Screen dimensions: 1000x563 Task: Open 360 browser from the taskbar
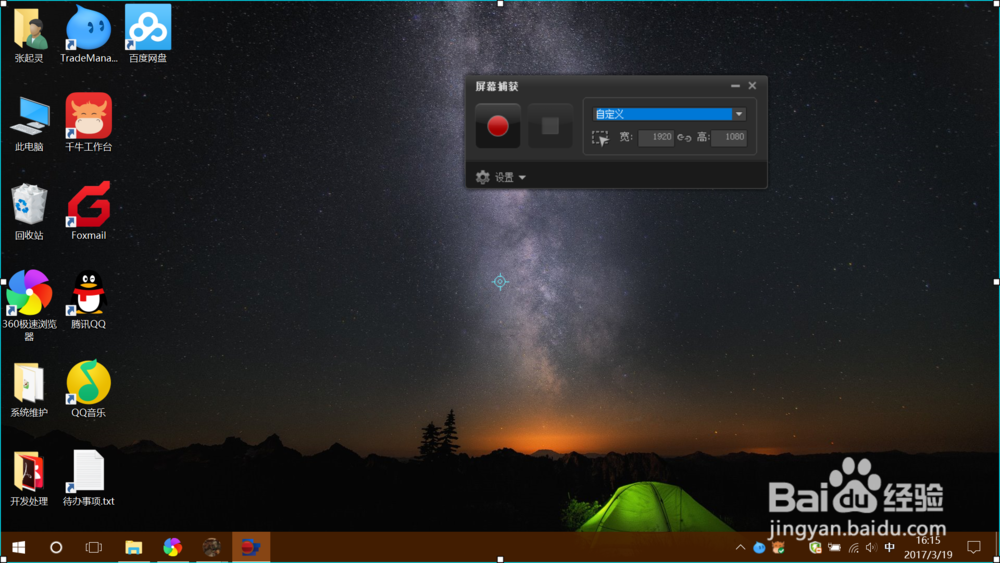(172, 547)
